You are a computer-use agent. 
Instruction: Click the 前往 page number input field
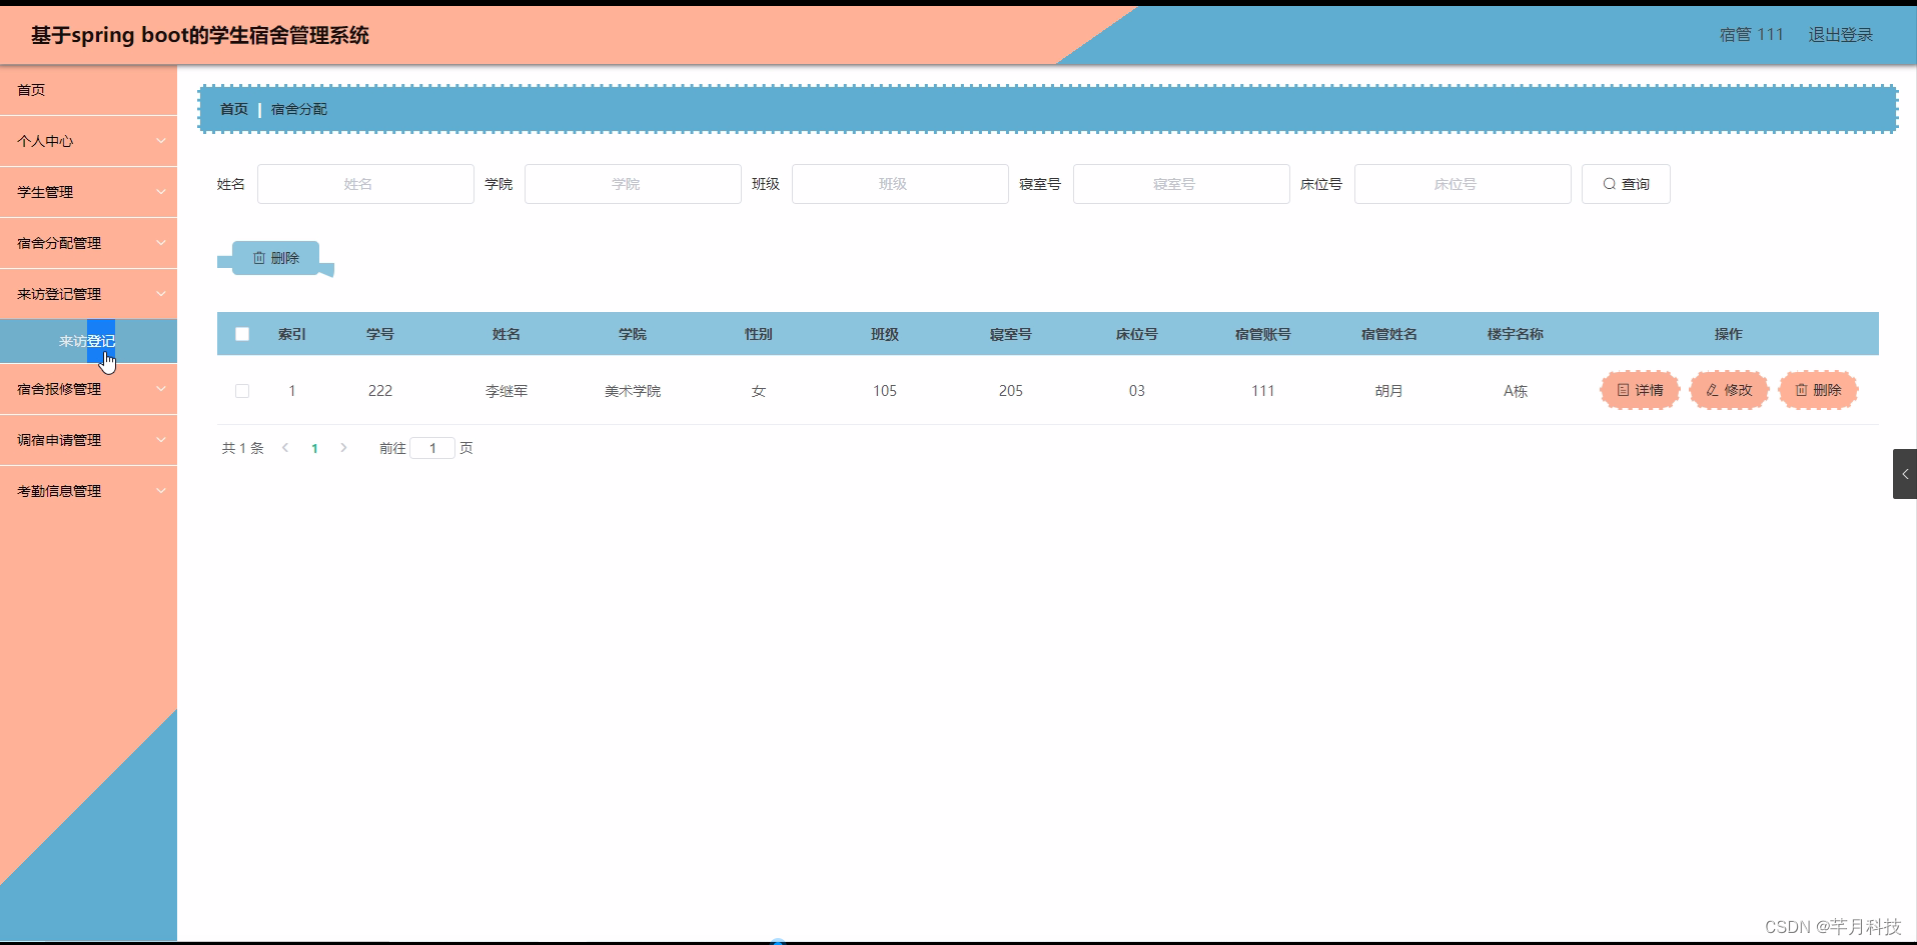[431, 448]
